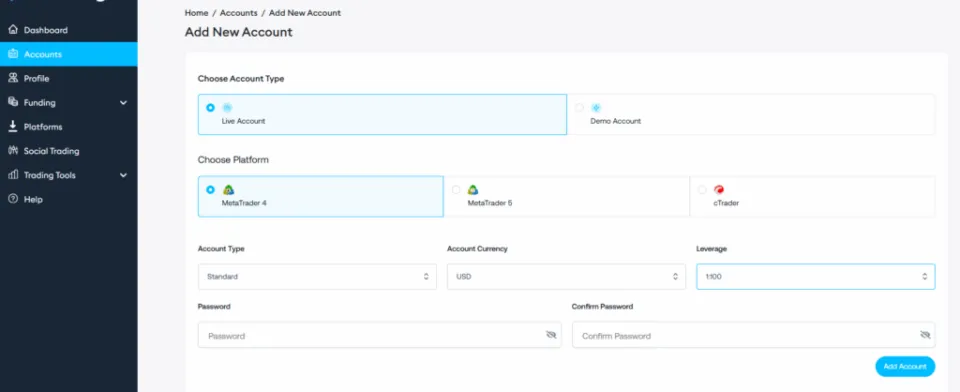
Task: Choose the MetaTrader 4 radio button
Action: tap(211, 190)
